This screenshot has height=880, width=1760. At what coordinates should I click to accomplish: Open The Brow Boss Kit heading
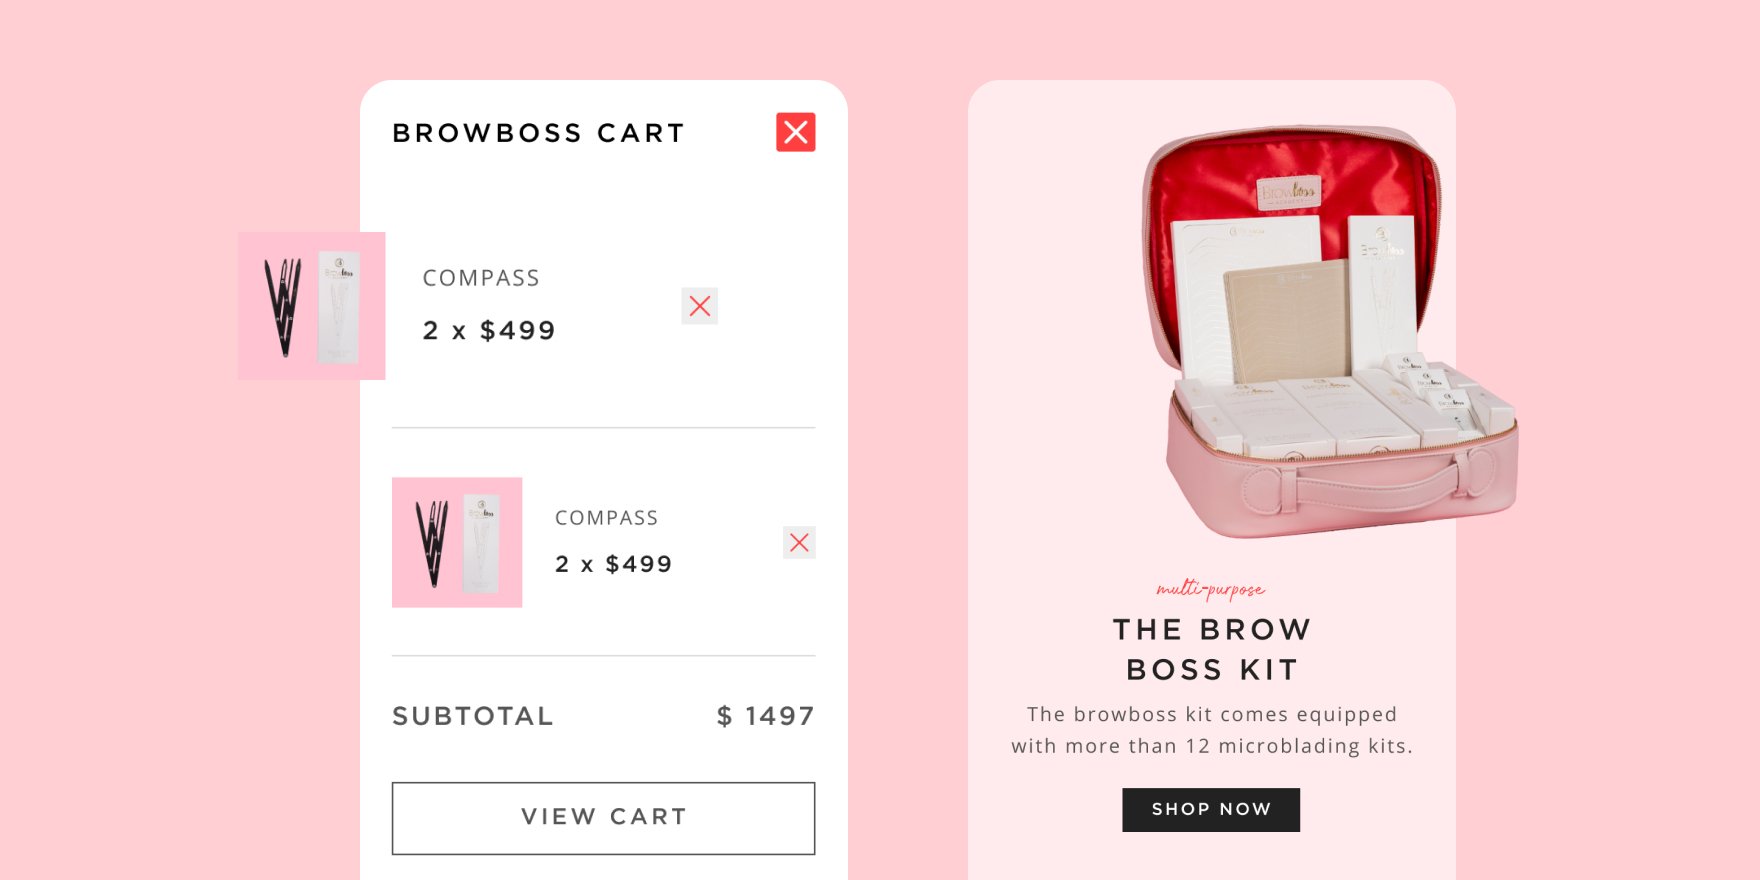(x=1212, y=649)
